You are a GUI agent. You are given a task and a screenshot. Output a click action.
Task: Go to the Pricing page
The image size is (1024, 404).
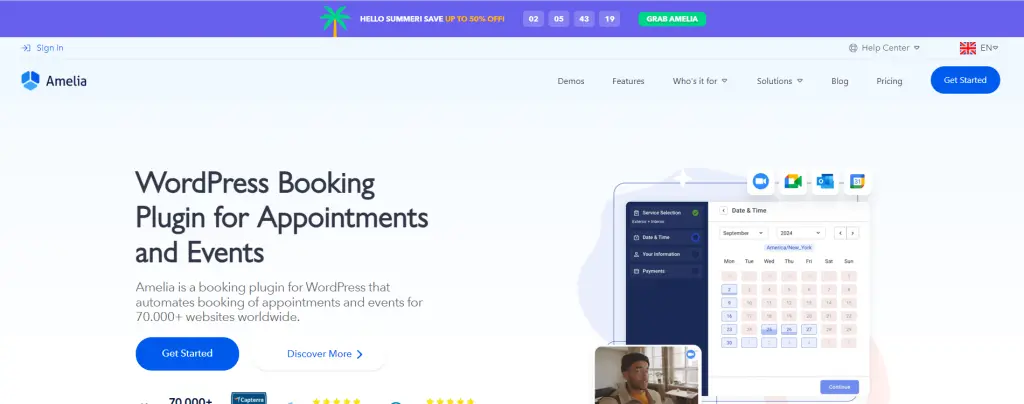889,81
